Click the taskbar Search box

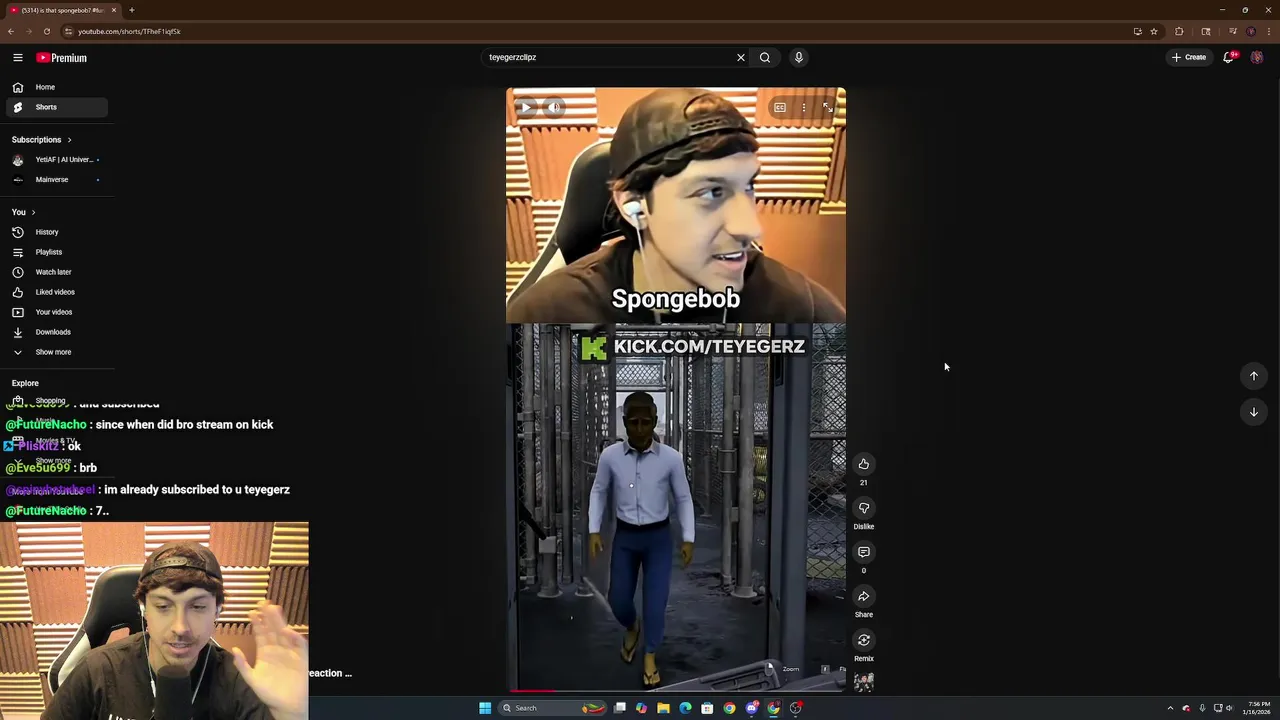pos(553,708)
